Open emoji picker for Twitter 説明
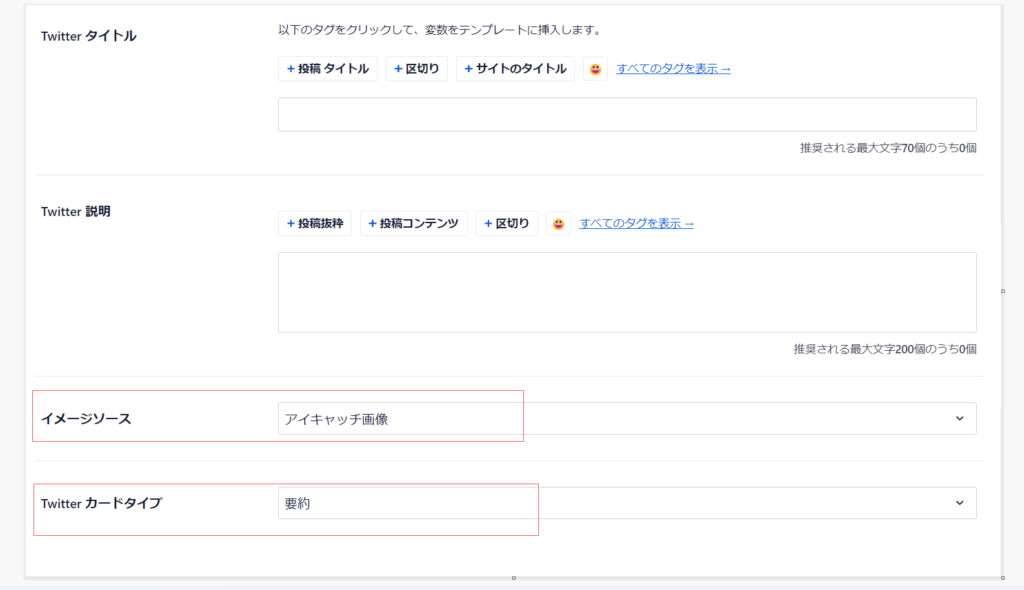The image size is (1024, 590). click(x=558, y=223)
